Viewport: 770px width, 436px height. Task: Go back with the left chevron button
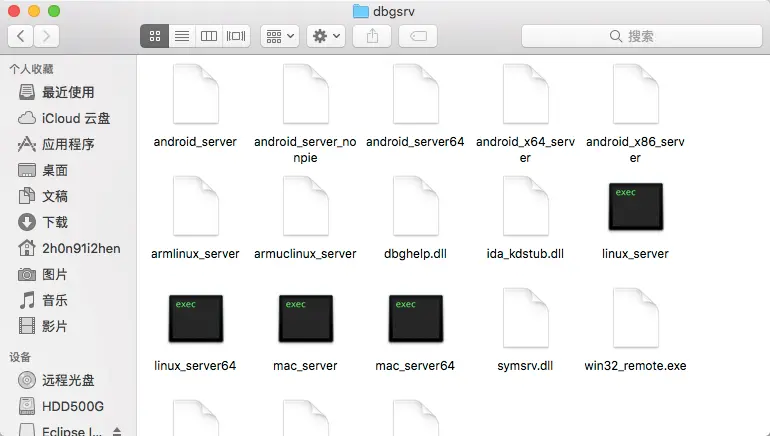click(21, 36)
